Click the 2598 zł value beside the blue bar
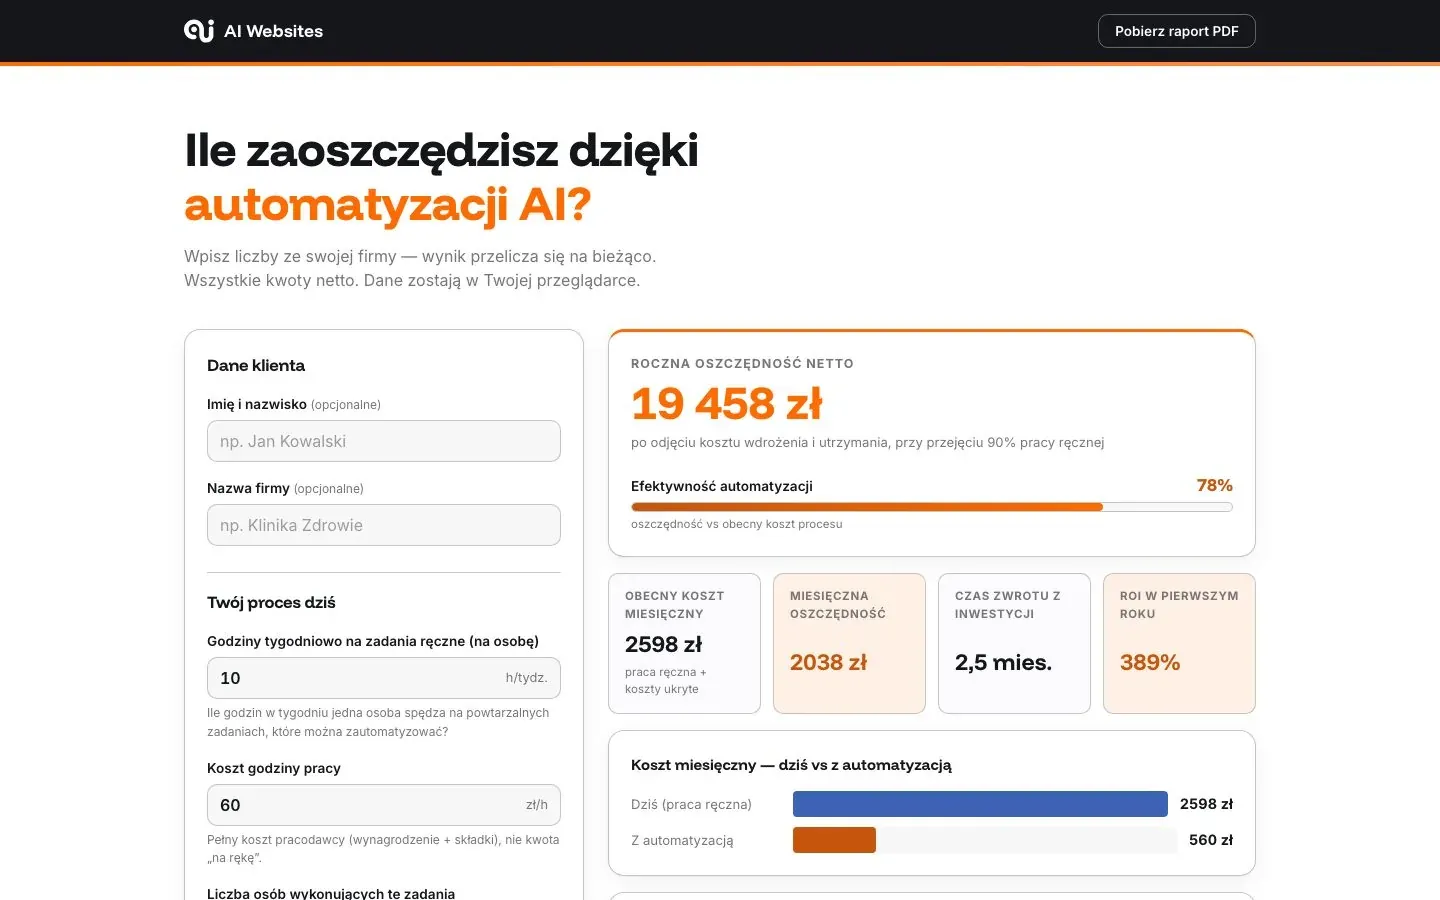Screen dimensions: 1440x900 (1206, 804)
